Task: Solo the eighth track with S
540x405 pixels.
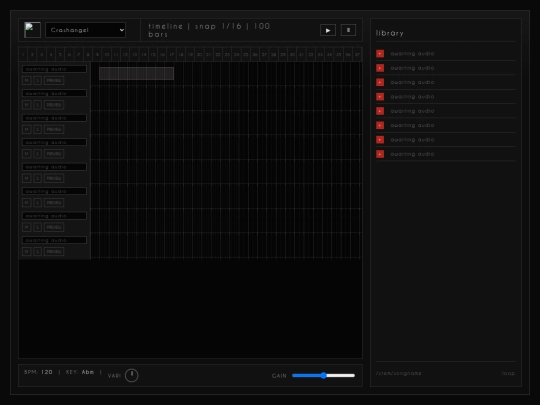Action: (38, 252)
